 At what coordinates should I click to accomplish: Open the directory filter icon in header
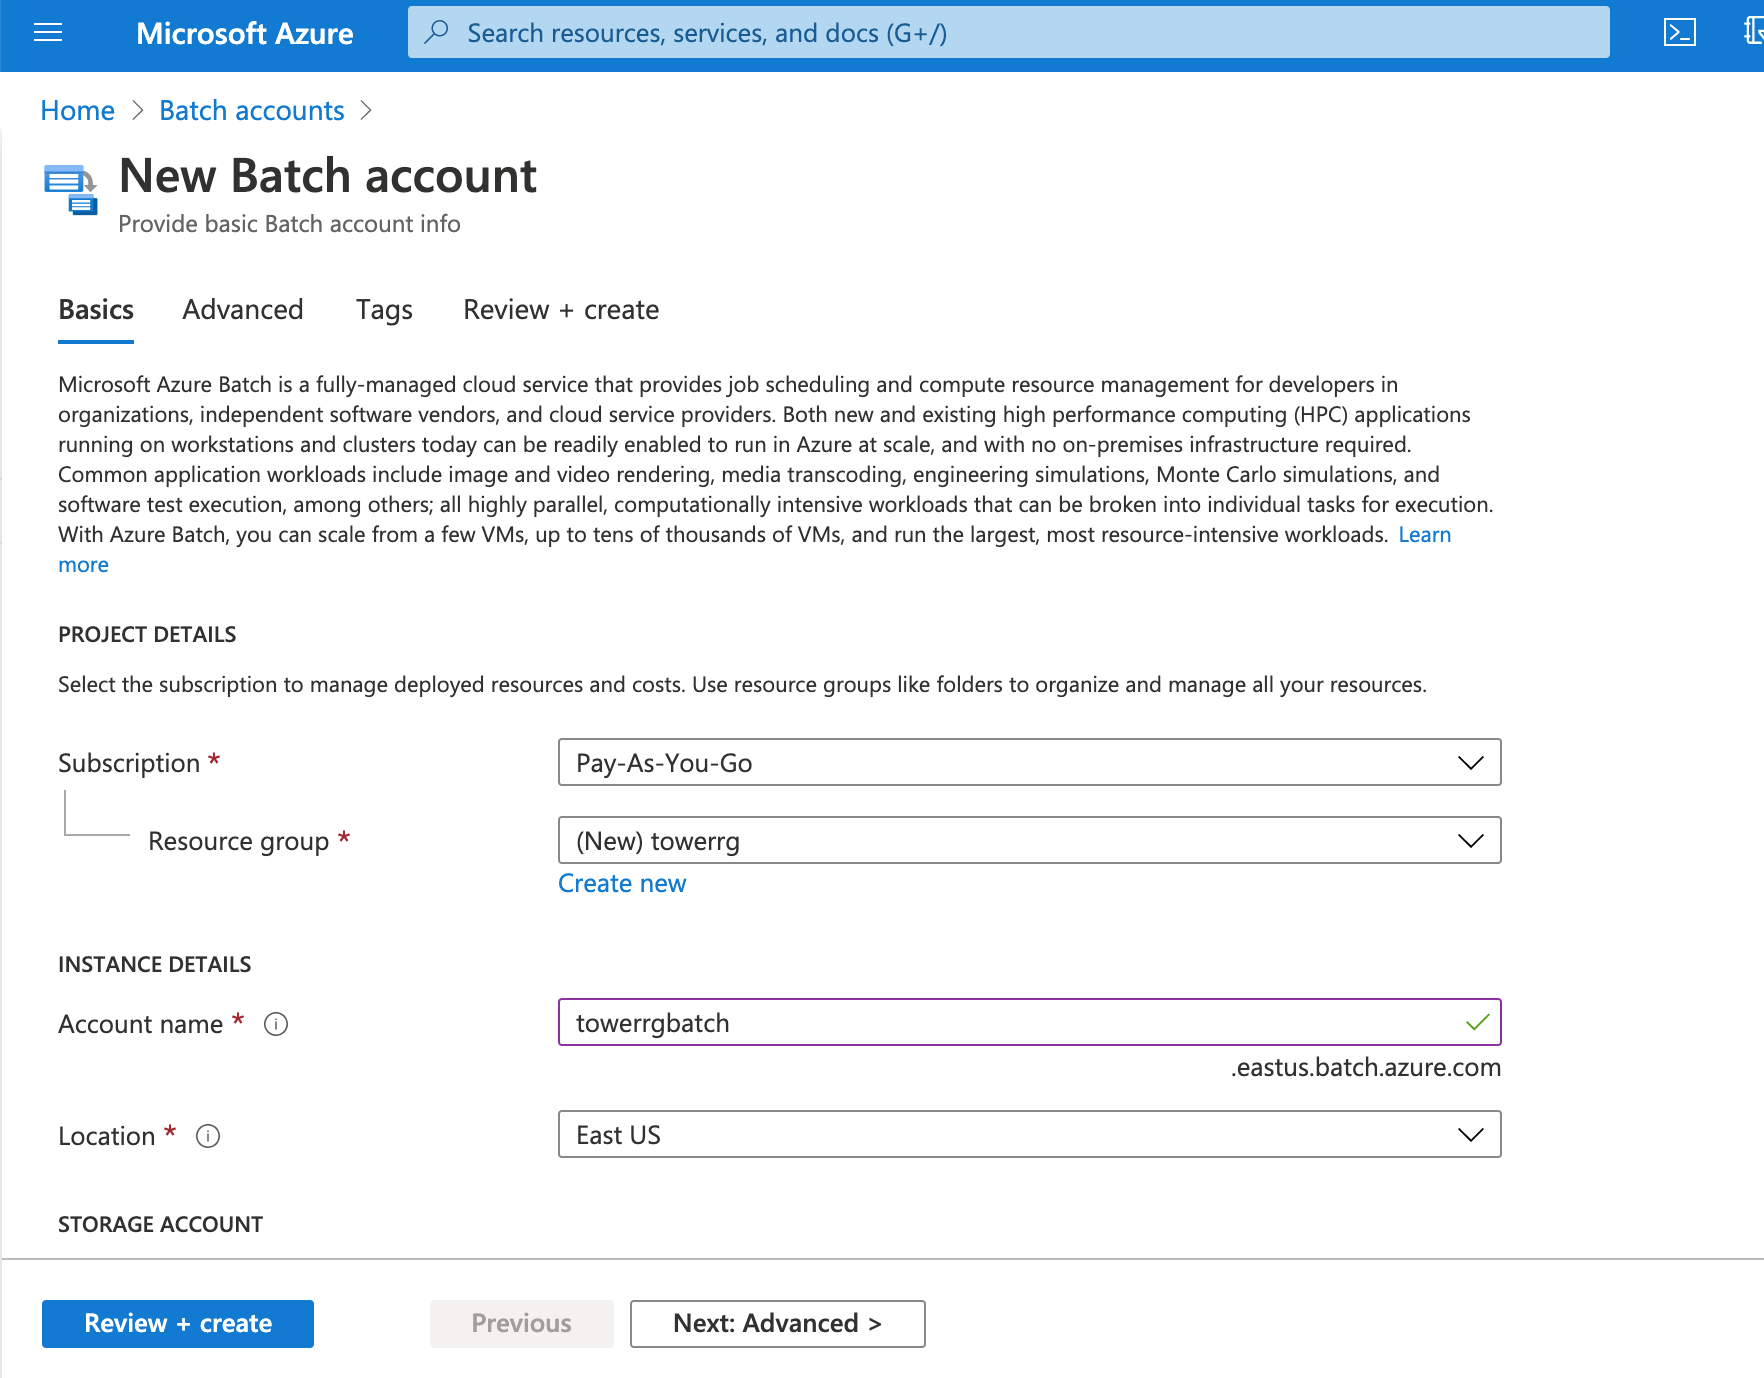1752,33
